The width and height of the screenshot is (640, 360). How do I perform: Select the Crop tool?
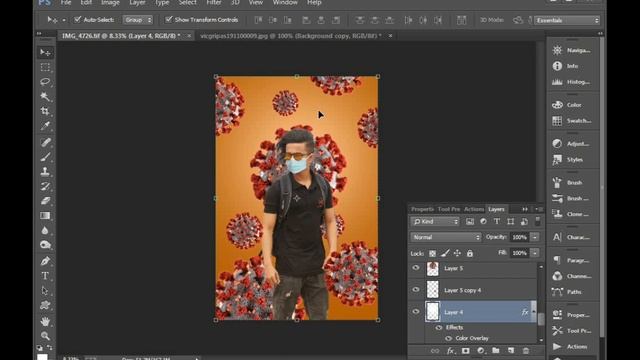point(45,111)
